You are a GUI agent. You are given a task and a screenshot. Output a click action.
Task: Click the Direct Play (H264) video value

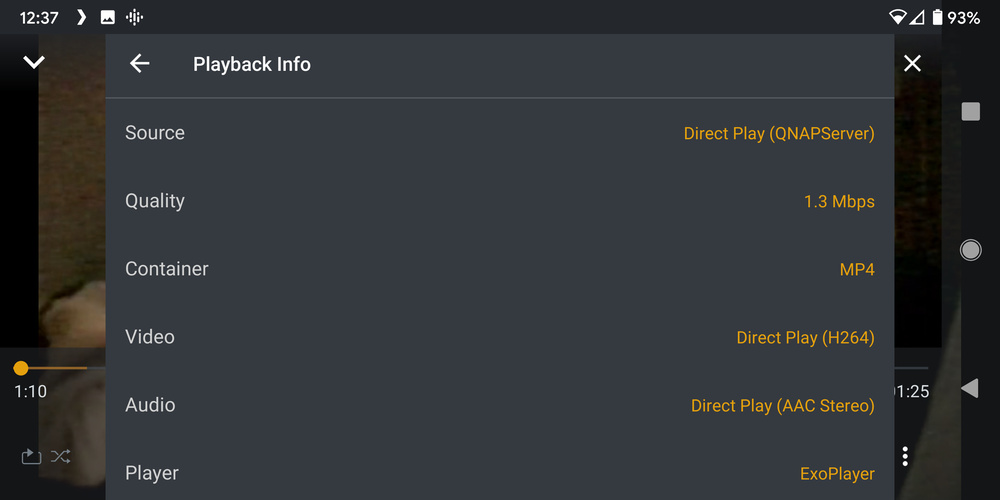pos(805,338)
